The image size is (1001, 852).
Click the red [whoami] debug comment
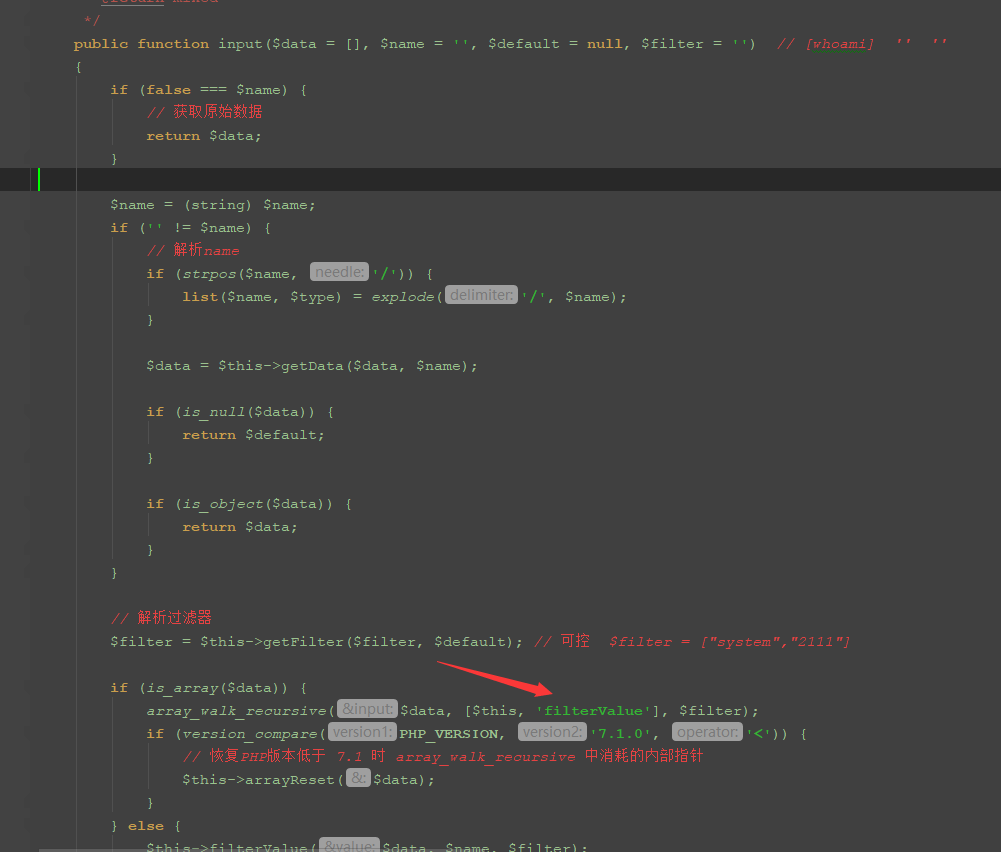[839, 44]
